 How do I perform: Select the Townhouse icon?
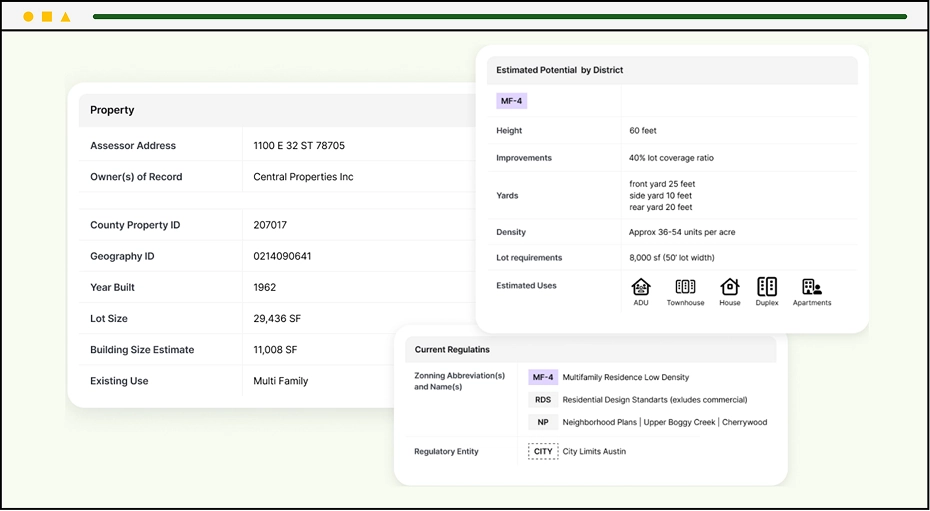point(685,287)
